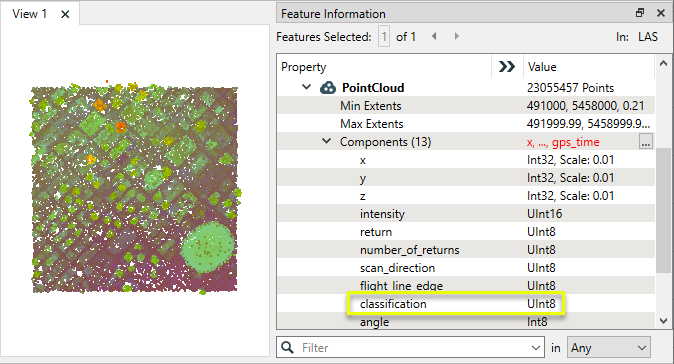
Task: Click the point cloud in View 1
Action: (135, 189)
